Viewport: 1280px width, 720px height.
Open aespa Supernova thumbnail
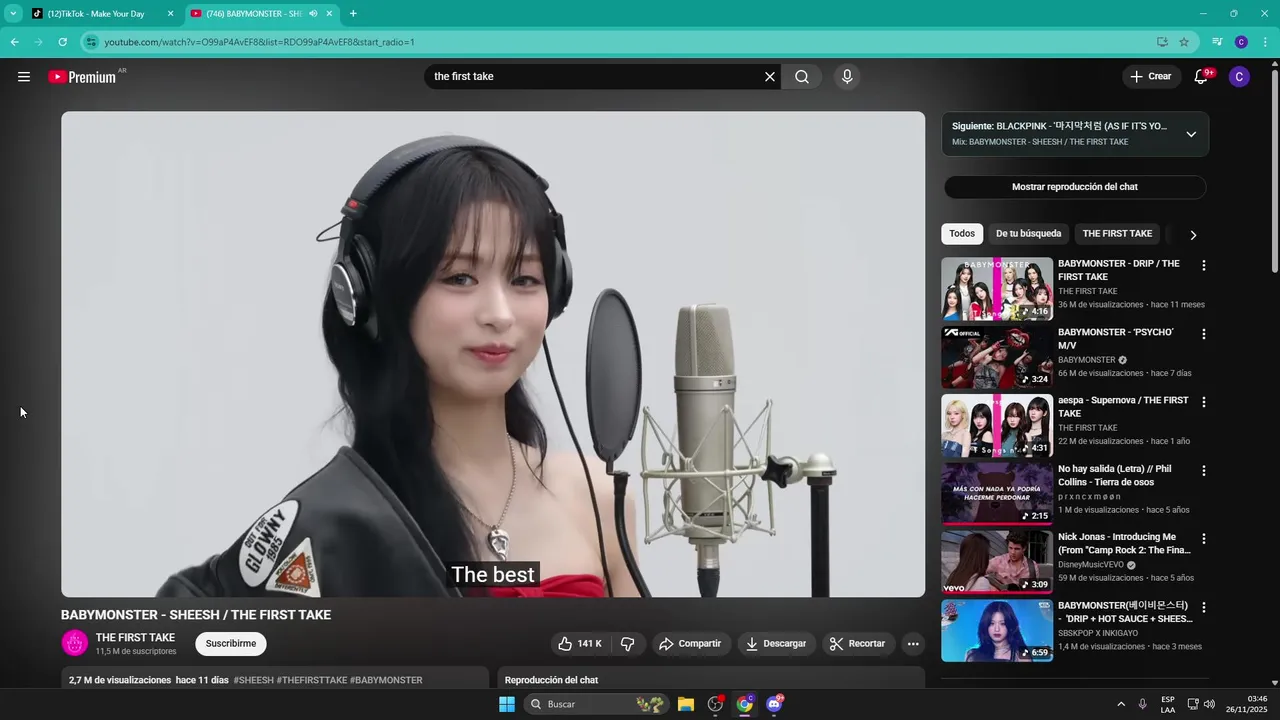(997, 425)
